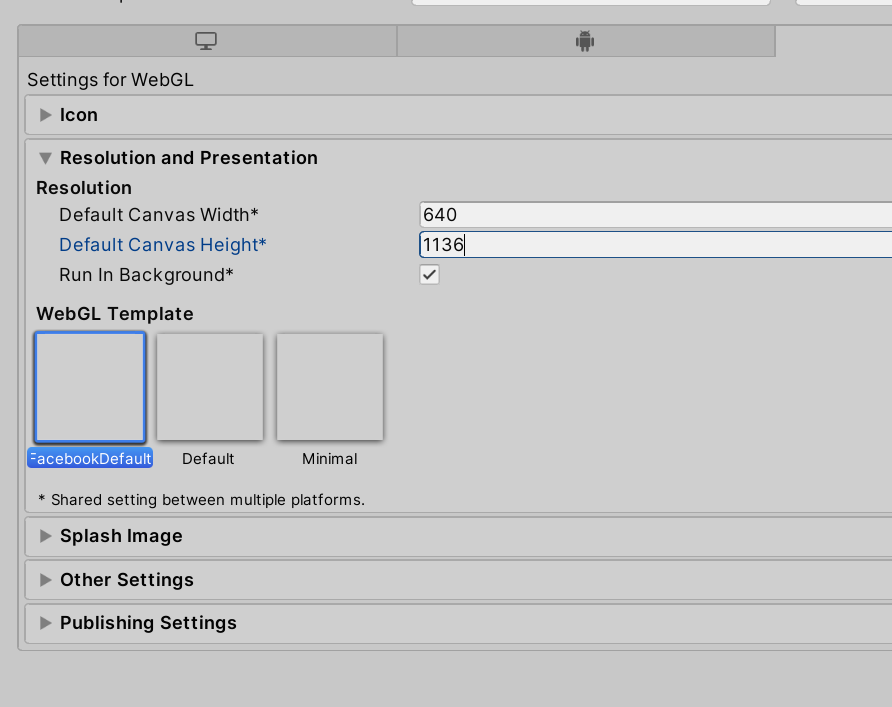Switch to the Standalone platform tab icon
This screenshot has width=892, height=707.
(x=205, y=41)
